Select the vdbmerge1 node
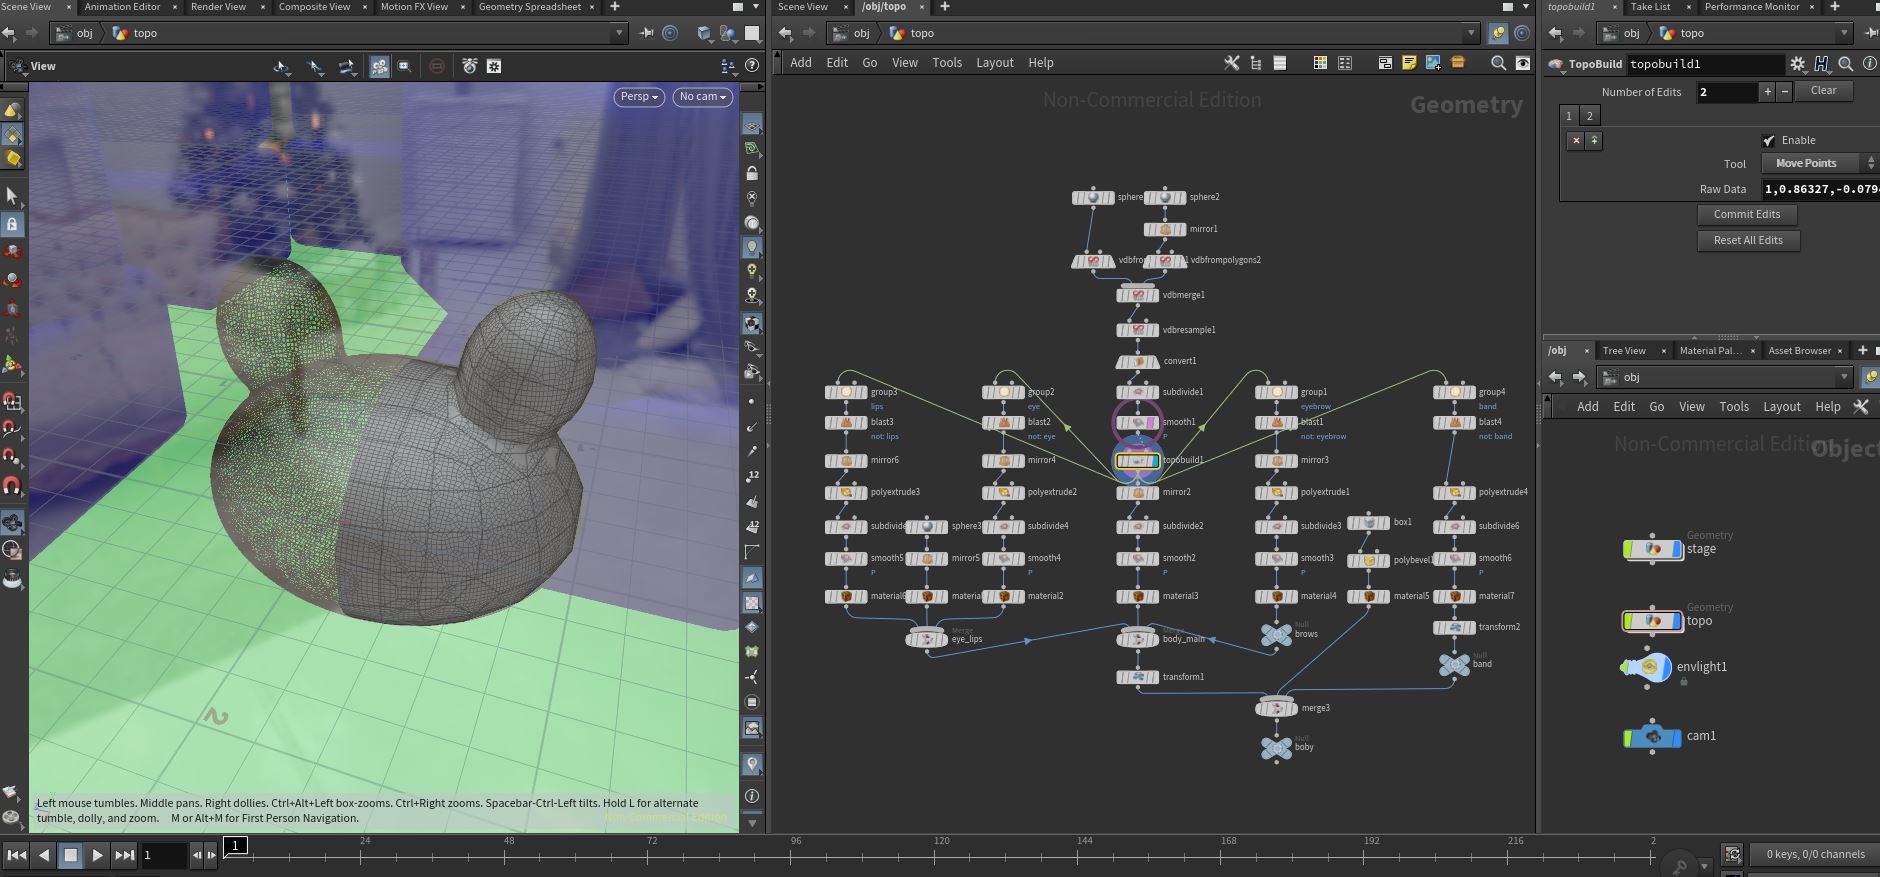 (x=1137, y=295)
